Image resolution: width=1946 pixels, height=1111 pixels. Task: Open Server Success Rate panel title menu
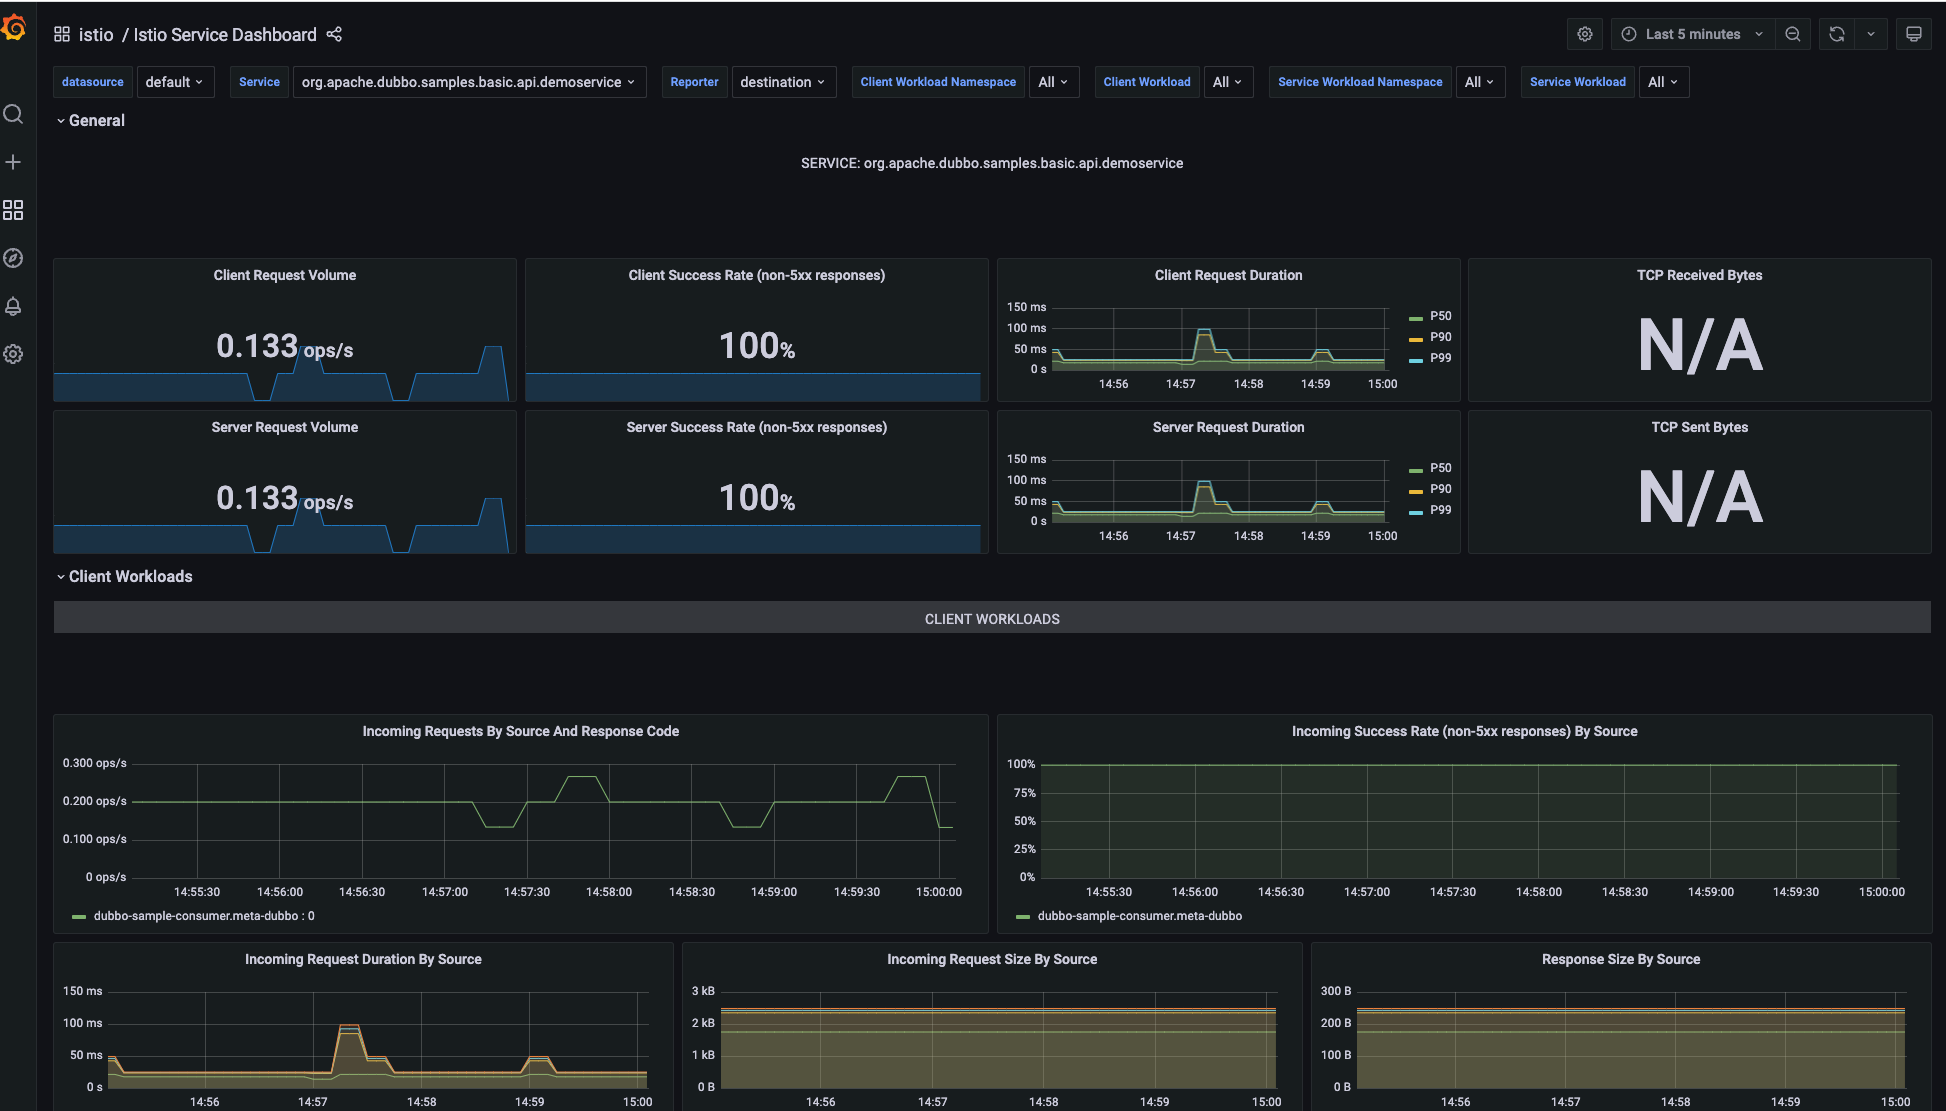pyautogui.click(x=757, y=427)
